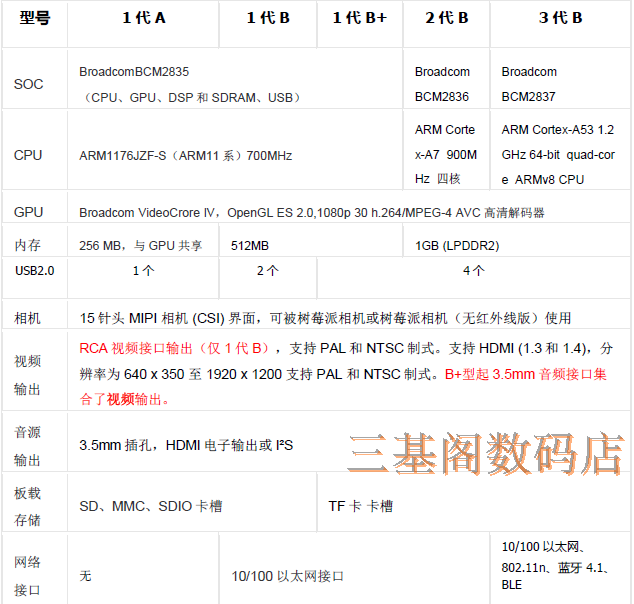Click the 'BroadcomBCM2835' text
This screenshot has width=634, height=604.
tap(134, 72)
